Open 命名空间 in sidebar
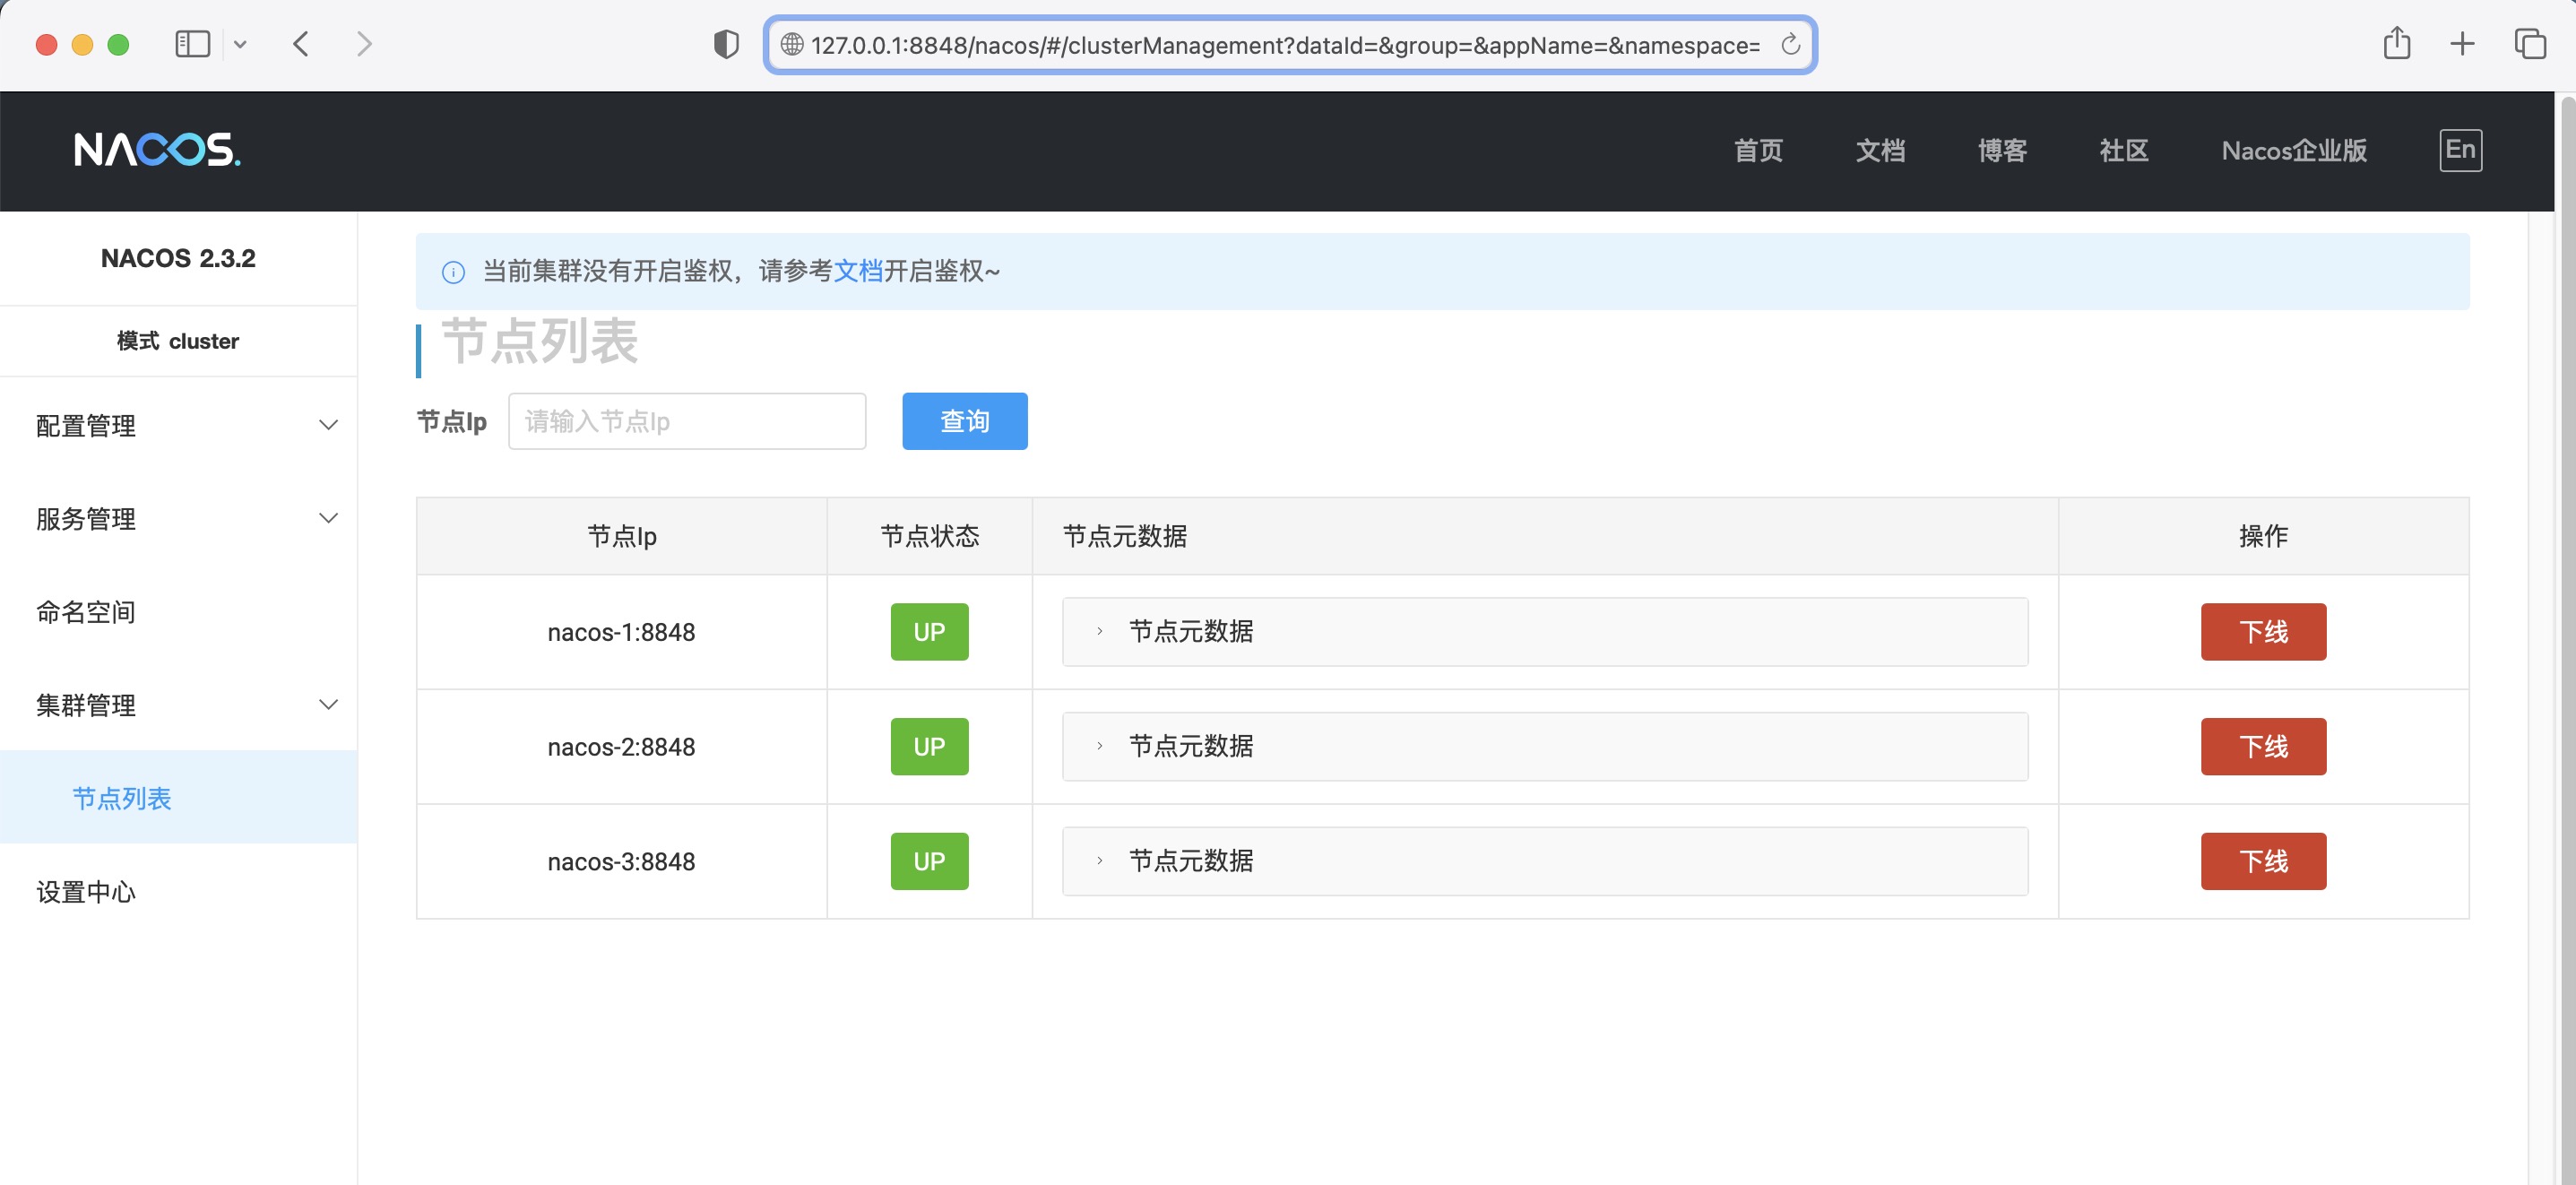 86,612
